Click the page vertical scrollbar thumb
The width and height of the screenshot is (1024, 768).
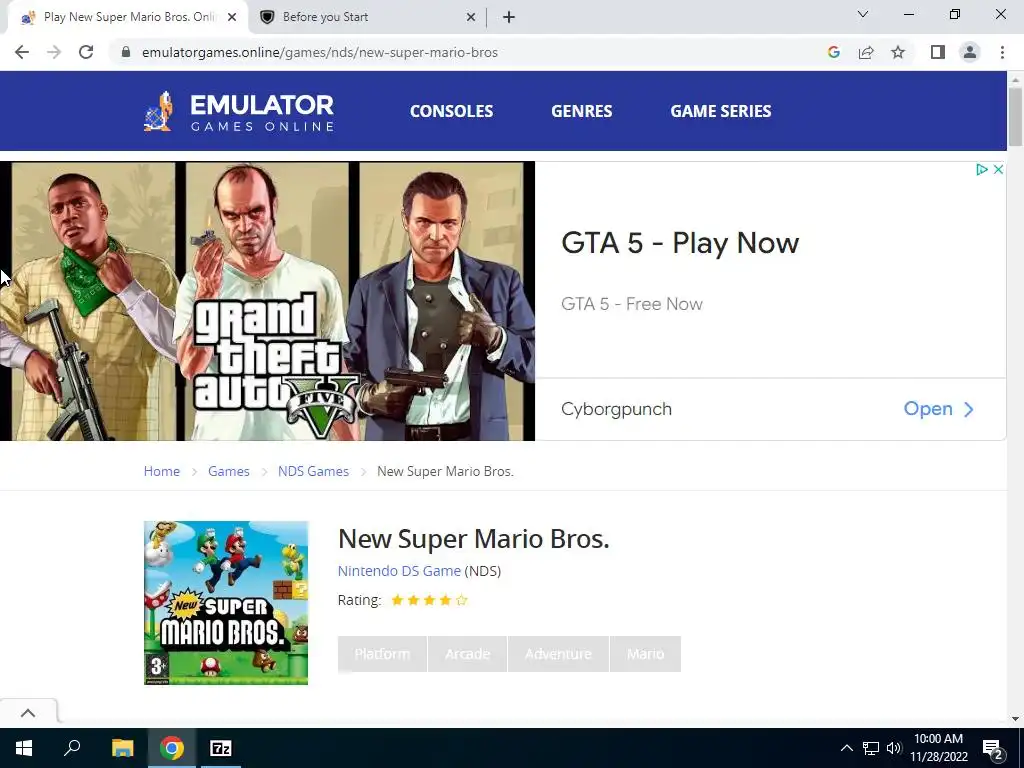coord(1016,116)
